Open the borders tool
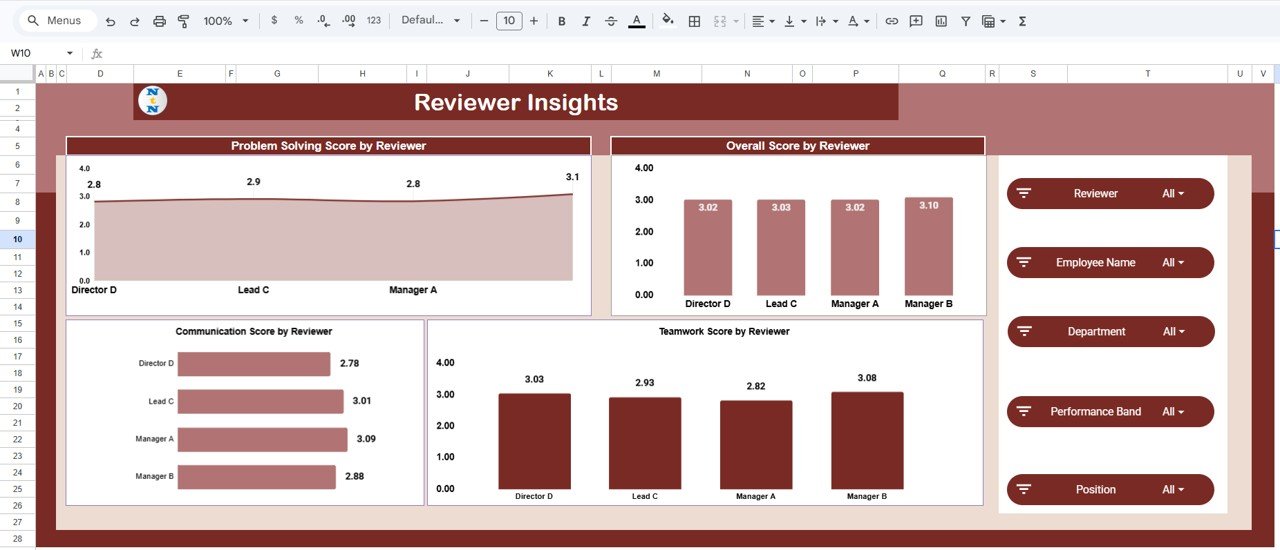The image size is (1280, 550). (694, 21)
